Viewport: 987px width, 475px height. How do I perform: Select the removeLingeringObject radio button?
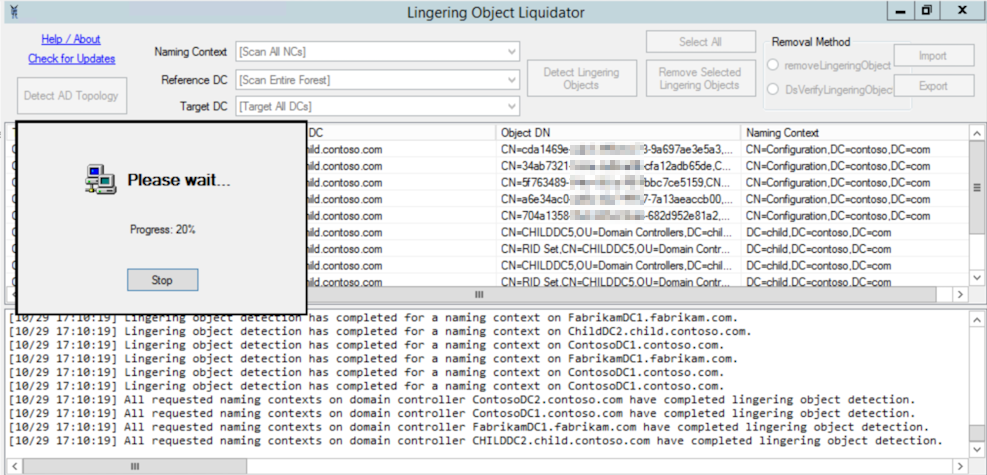pyautogui.click(x=773, y=64)
